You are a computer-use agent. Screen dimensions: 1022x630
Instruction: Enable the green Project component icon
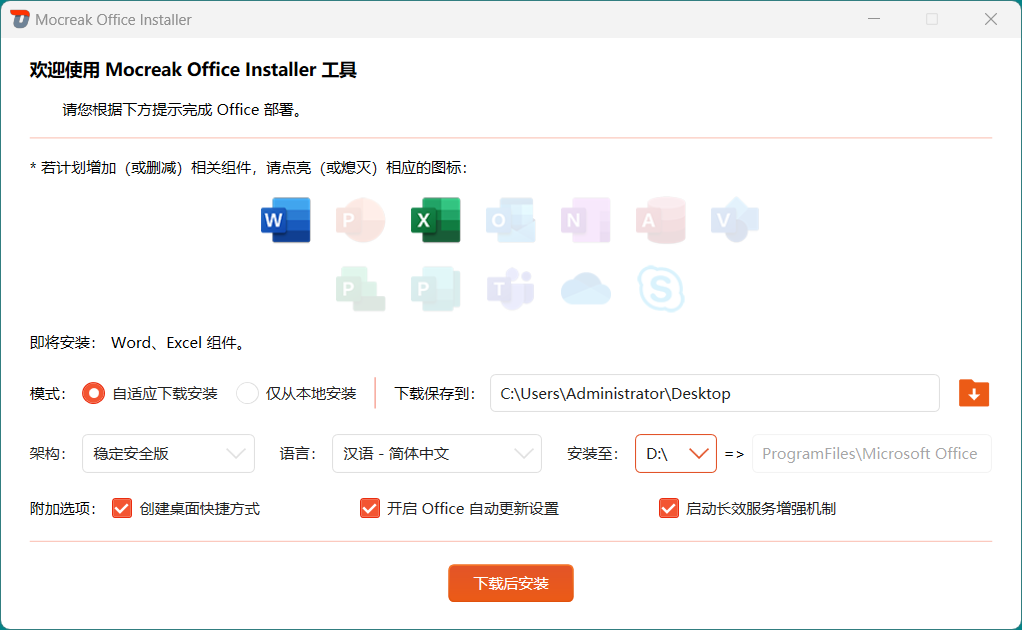point(360,289)
